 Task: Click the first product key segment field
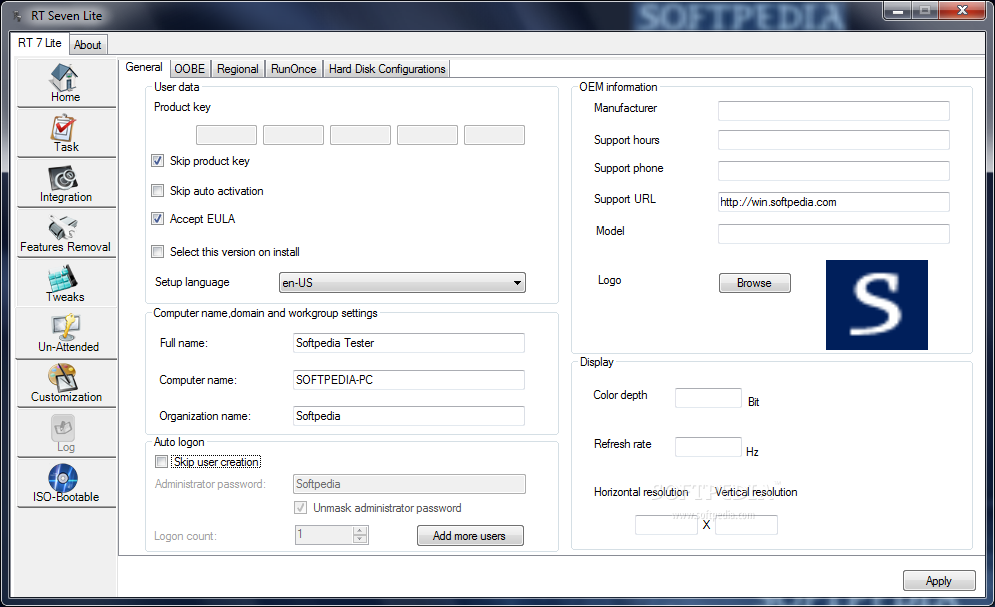(x=227, y=135)
